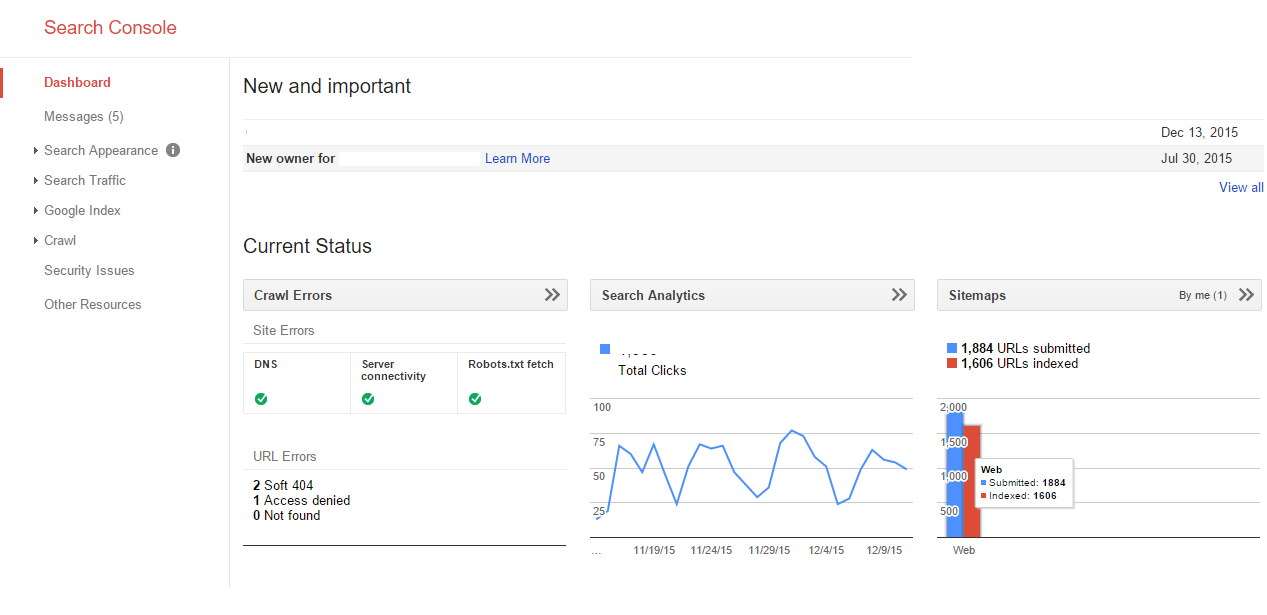
Task: Click the Jul 30, 2015 message date
Action: click(x=1197, y=158)
